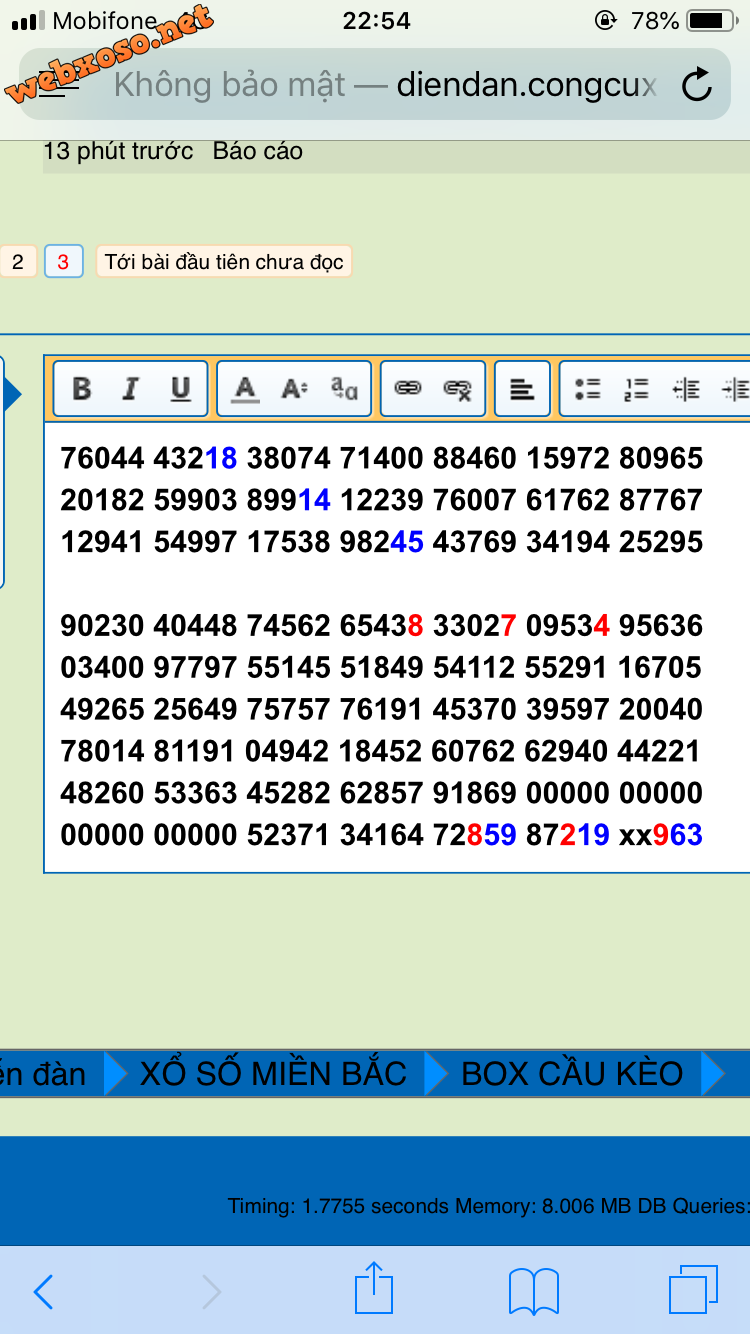The width and height of the screenshot is (750, 1334).
Task: Tap the Safari forward arrow
Action: (x=211, y=1292)
